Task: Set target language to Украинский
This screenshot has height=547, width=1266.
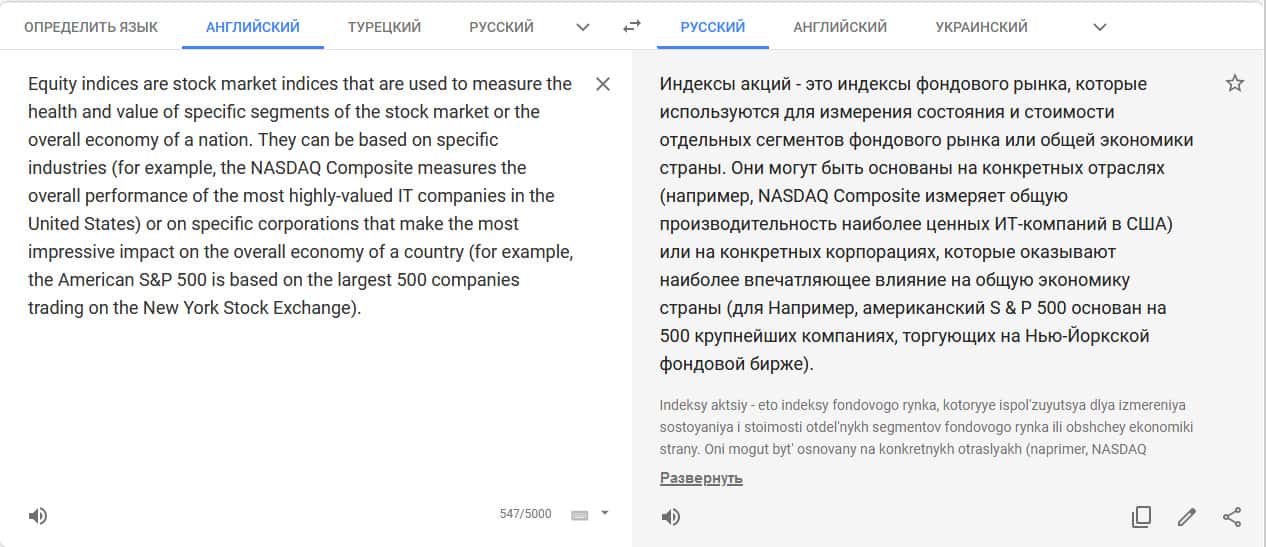Action: pyautogui.click(x=981, y=27)
